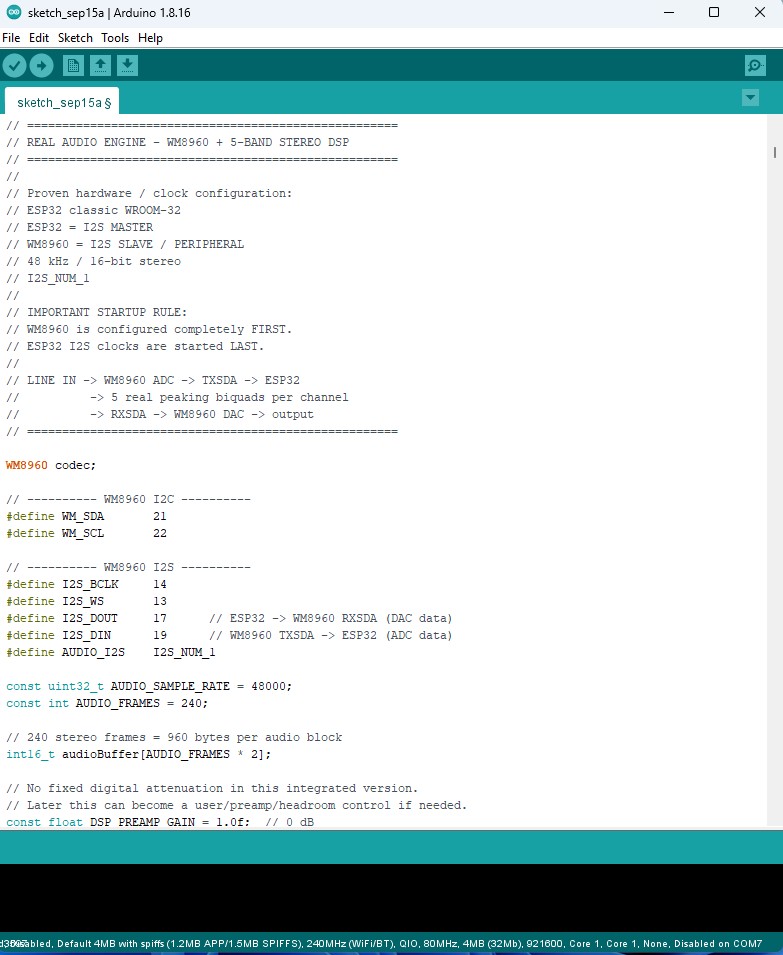Screen dimensions: 783x955
Task: Open the Edit menu
Action: (39, 38)
